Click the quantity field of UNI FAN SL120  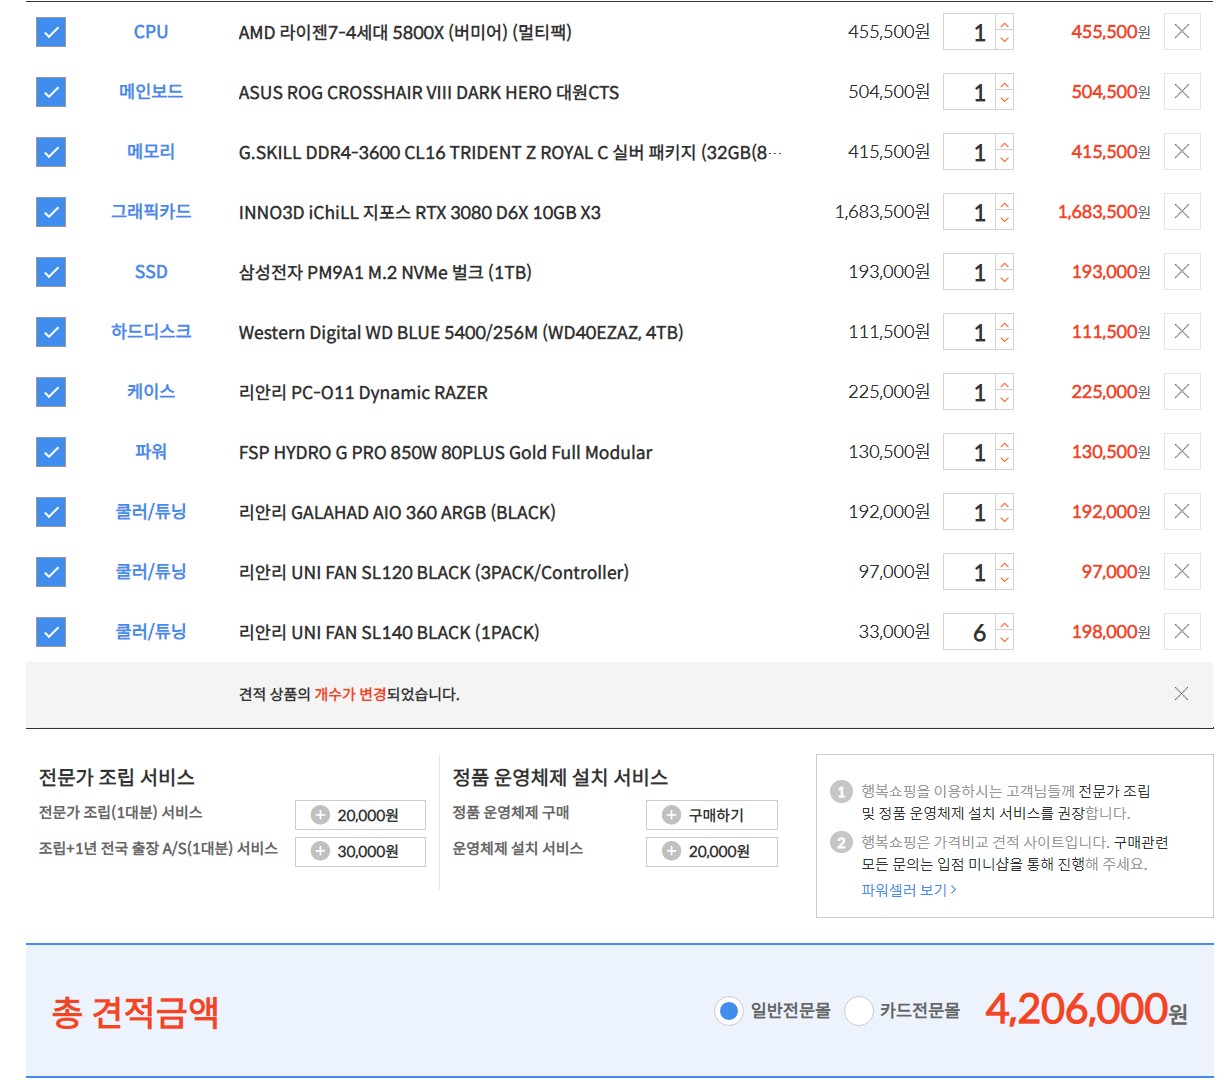970,572
